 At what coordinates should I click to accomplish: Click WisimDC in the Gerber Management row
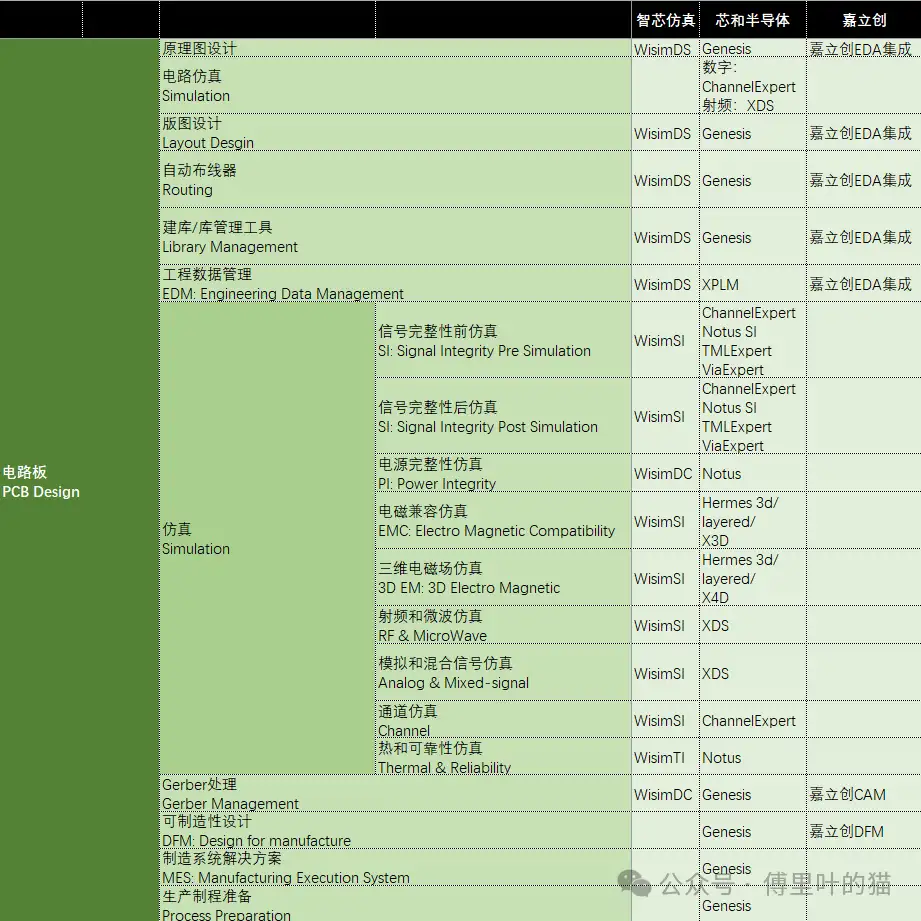point(665,794)
